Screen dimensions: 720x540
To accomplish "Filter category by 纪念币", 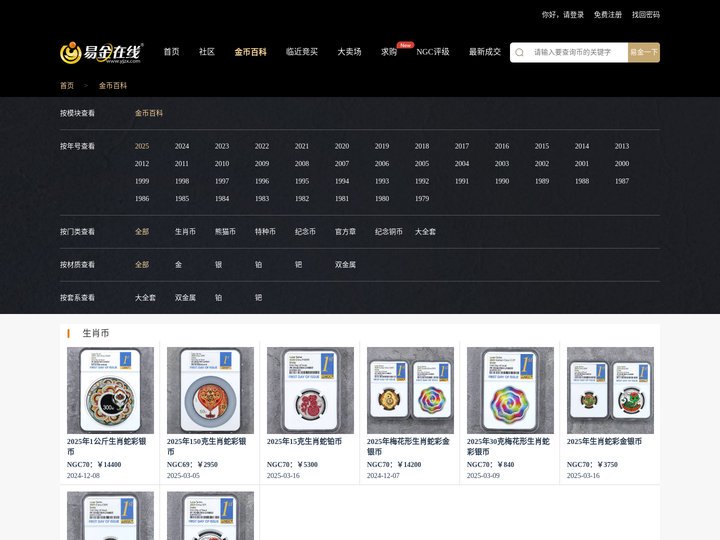I will pyautogui.click(x=305, y=231).
